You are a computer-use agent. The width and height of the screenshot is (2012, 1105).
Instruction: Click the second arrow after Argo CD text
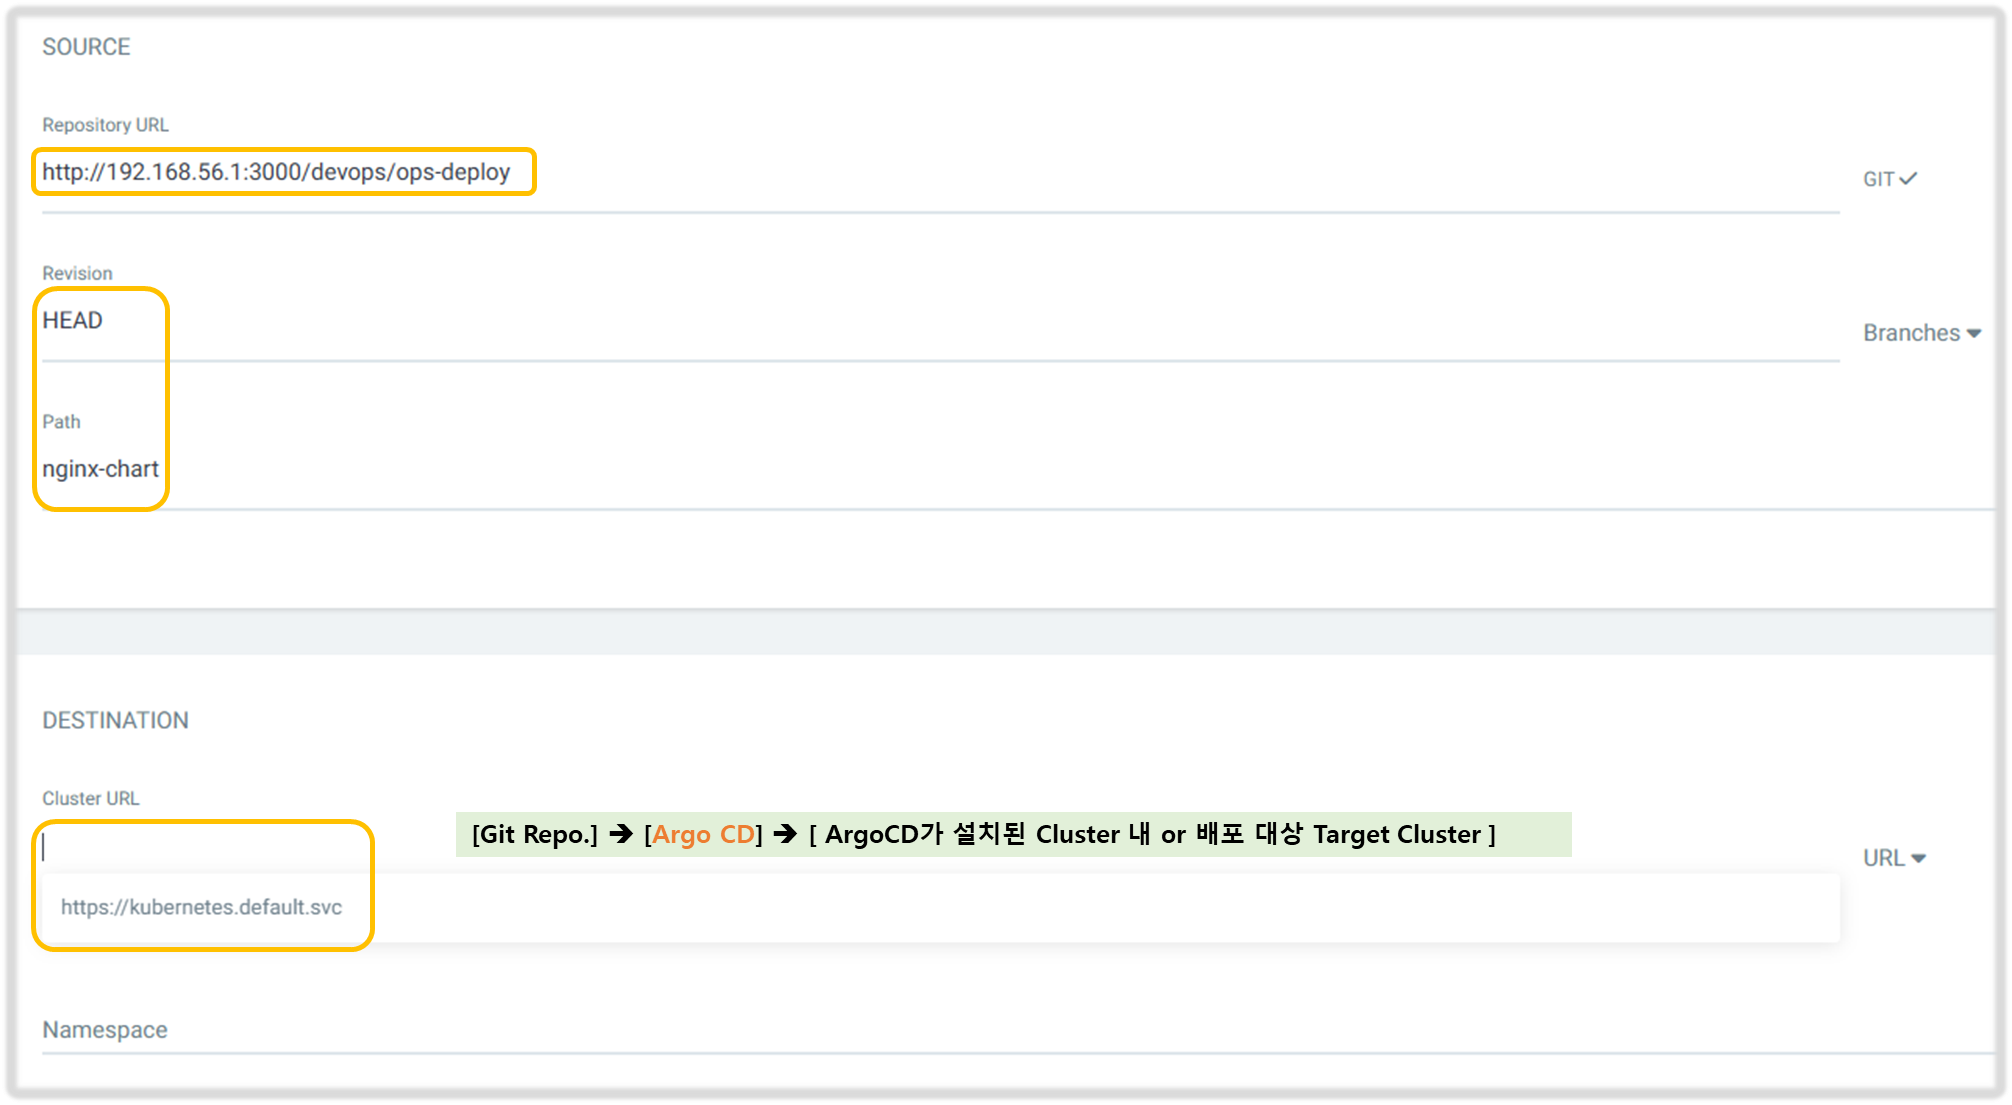785,834
